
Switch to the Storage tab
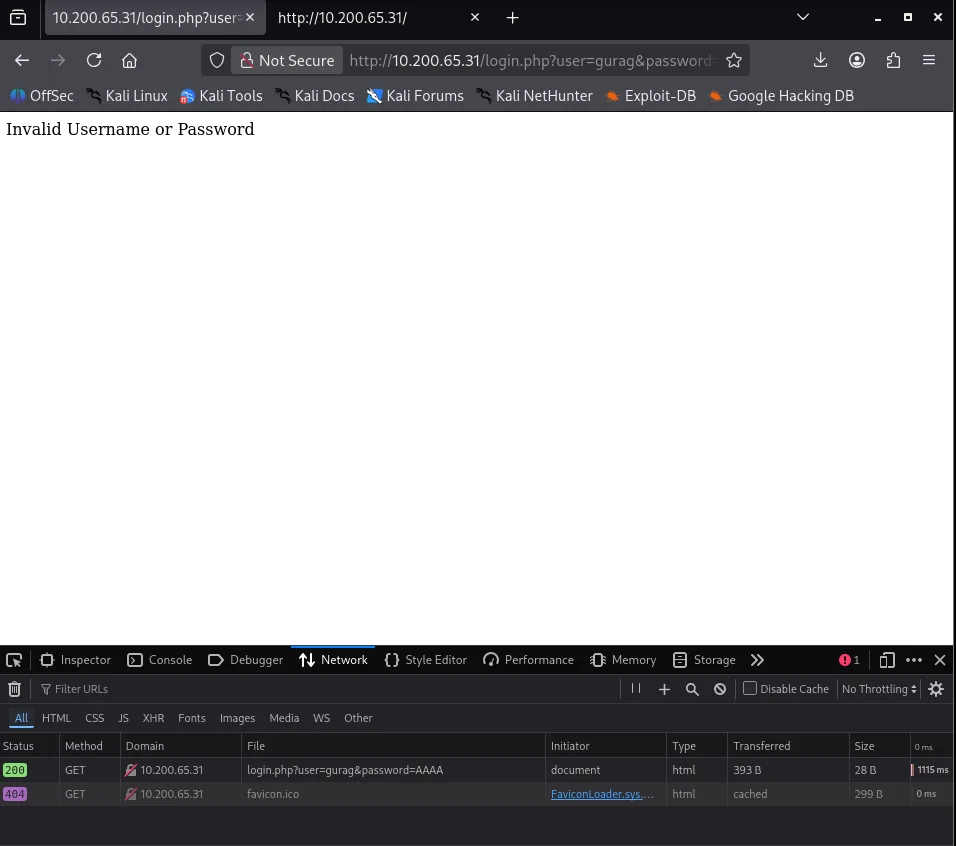[x=704, y=660]
